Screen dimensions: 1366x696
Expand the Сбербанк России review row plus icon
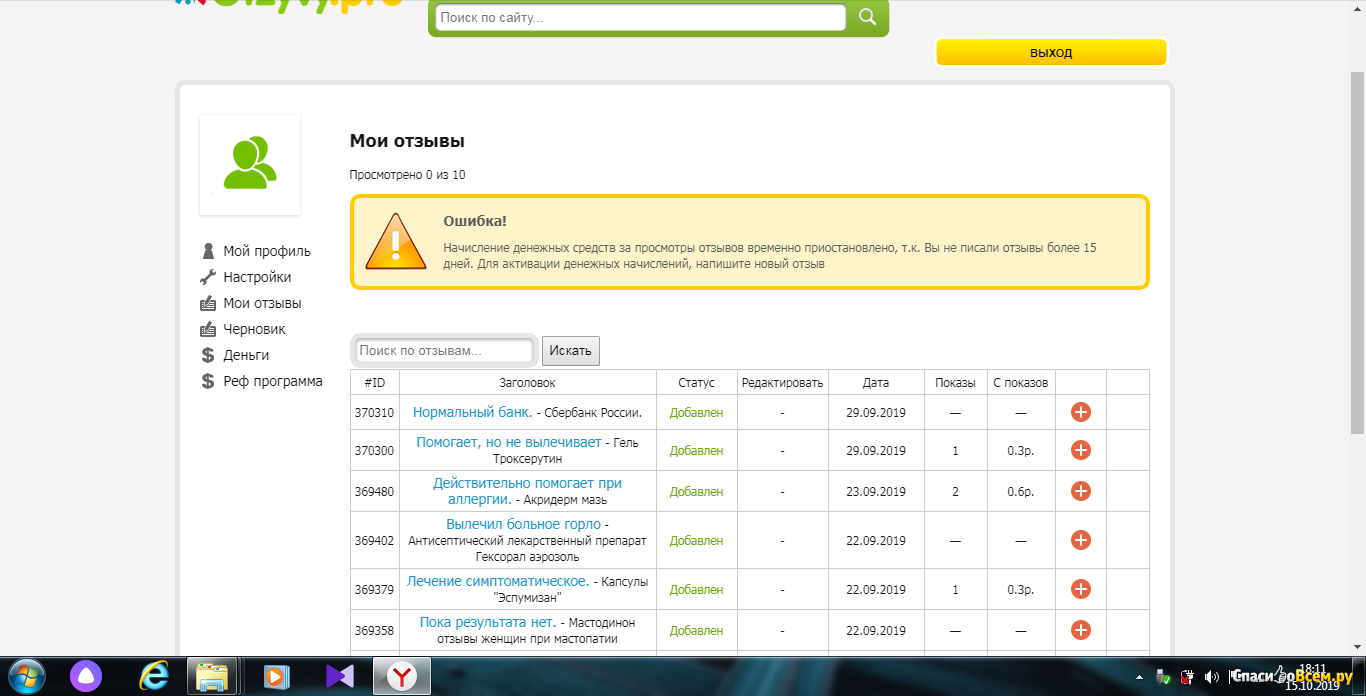[x=1080, y=412]
